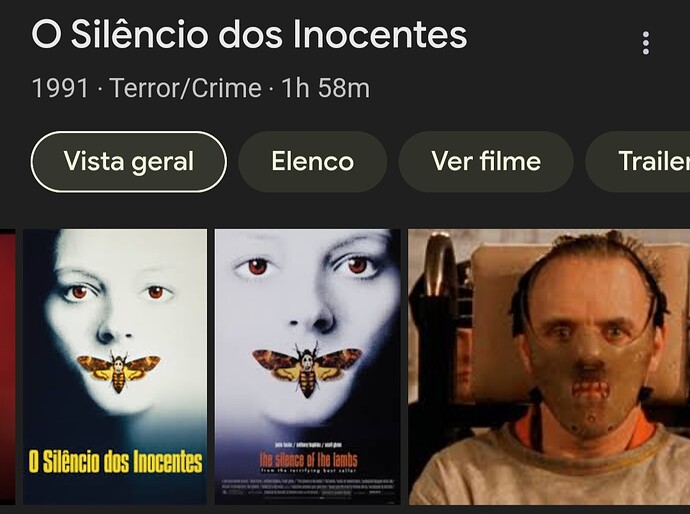View the masked man still image

point(549,366)
